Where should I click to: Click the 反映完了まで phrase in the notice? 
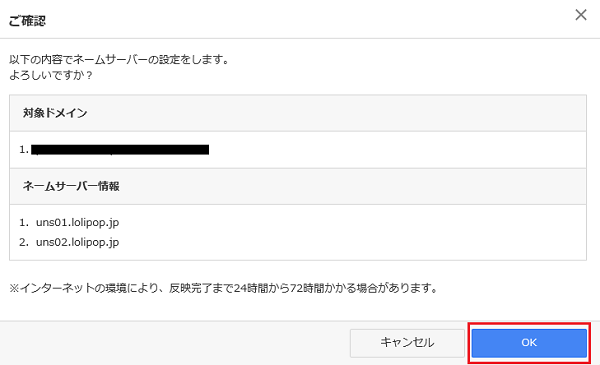201,288
